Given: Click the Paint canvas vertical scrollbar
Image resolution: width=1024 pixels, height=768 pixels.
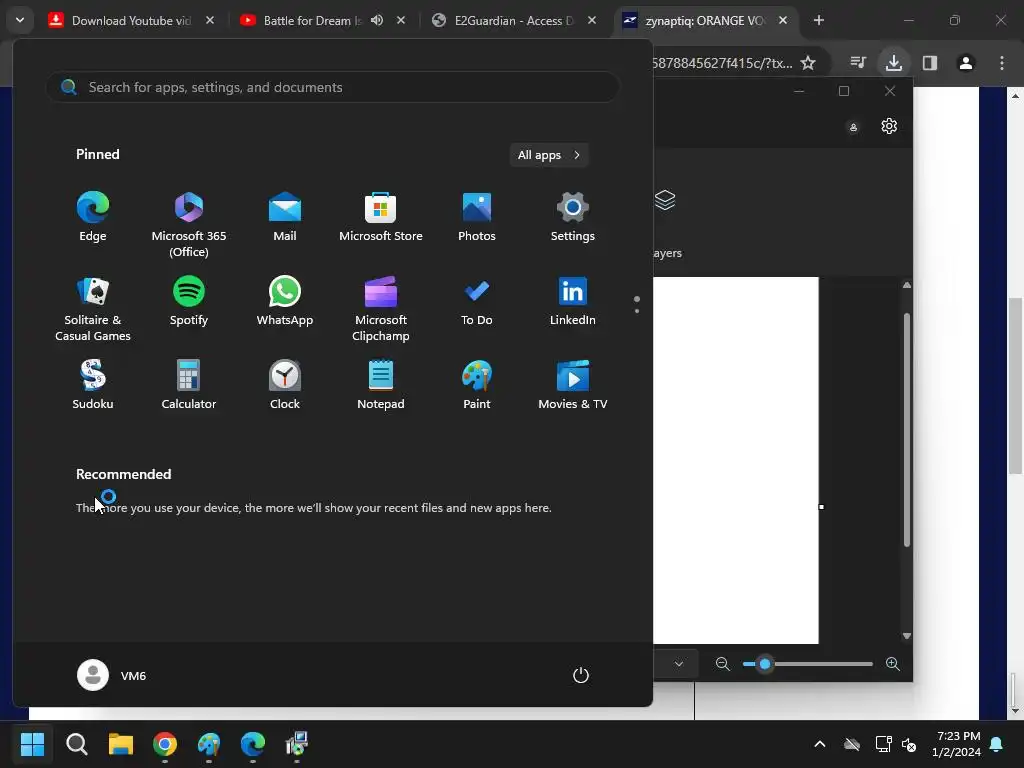Looking at the screenshot, I should tap(906, 431).
